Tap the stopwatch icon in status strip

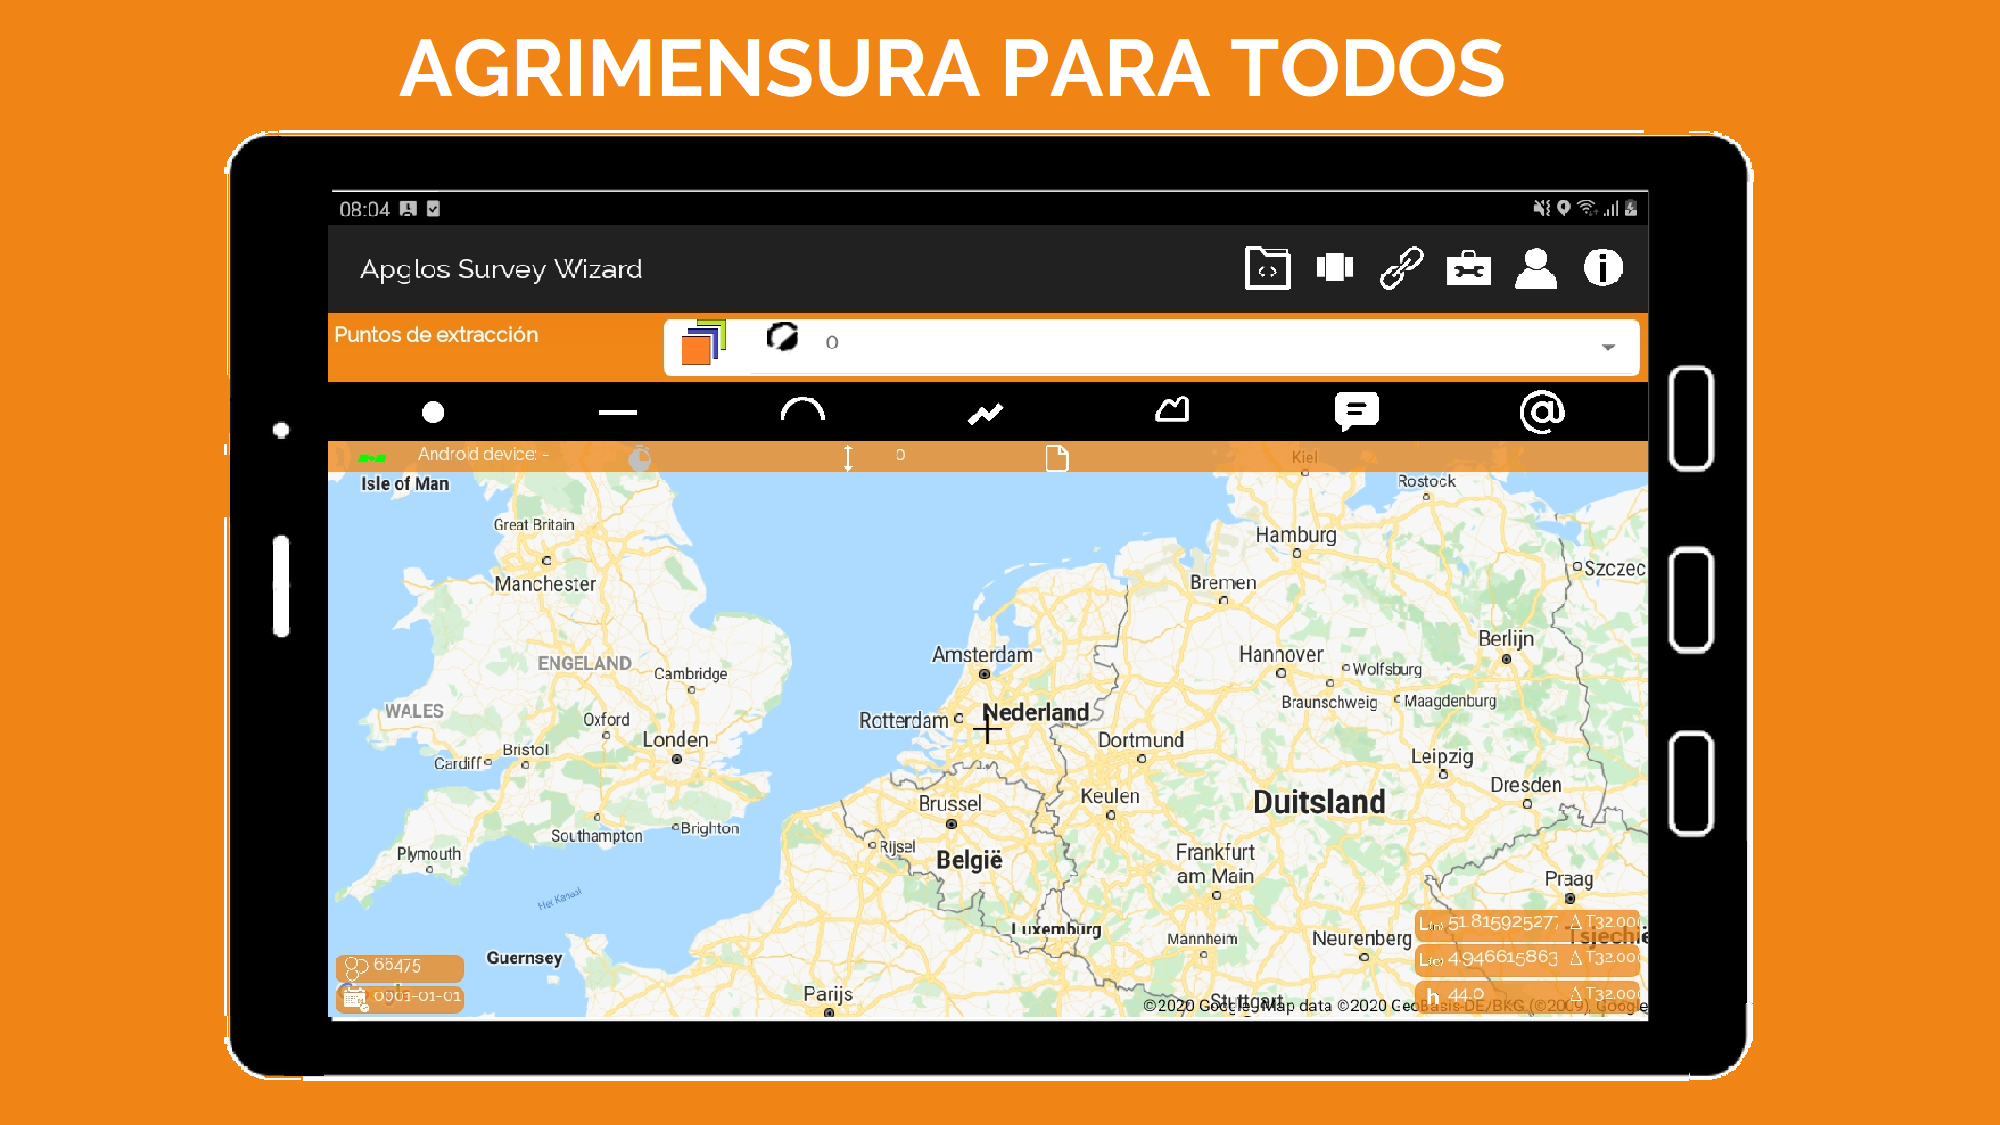(640, 458)
